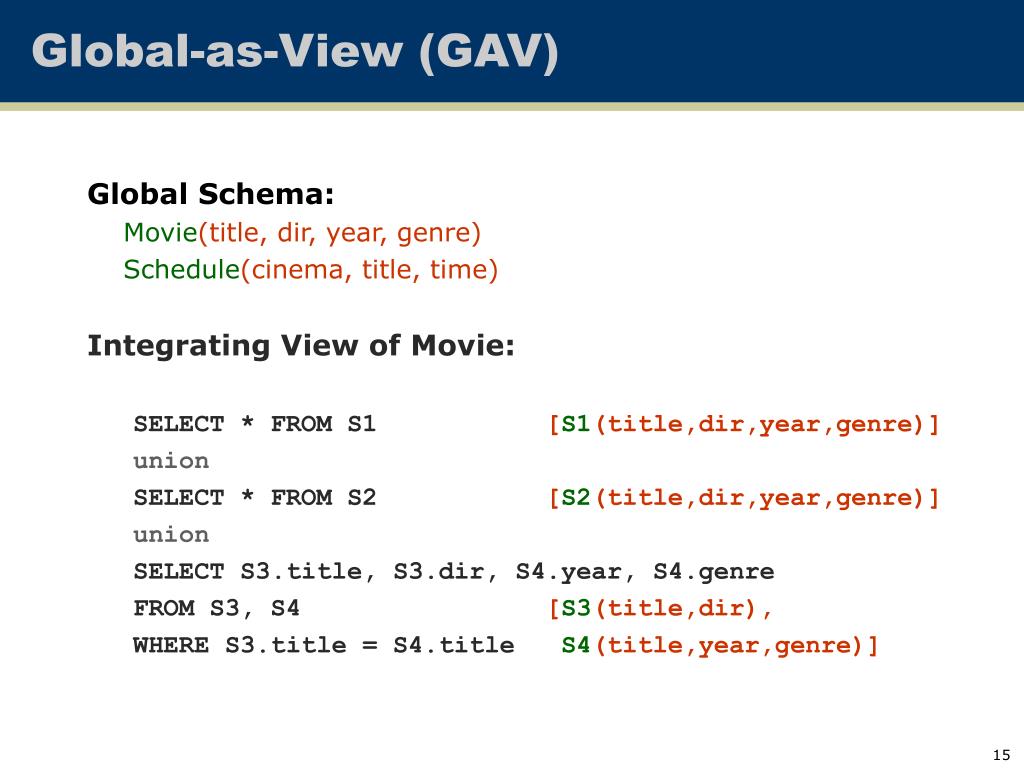Click the S3(title,dir) annotation
Screen dimensions: 1024x768
click(x=660, y=609)
